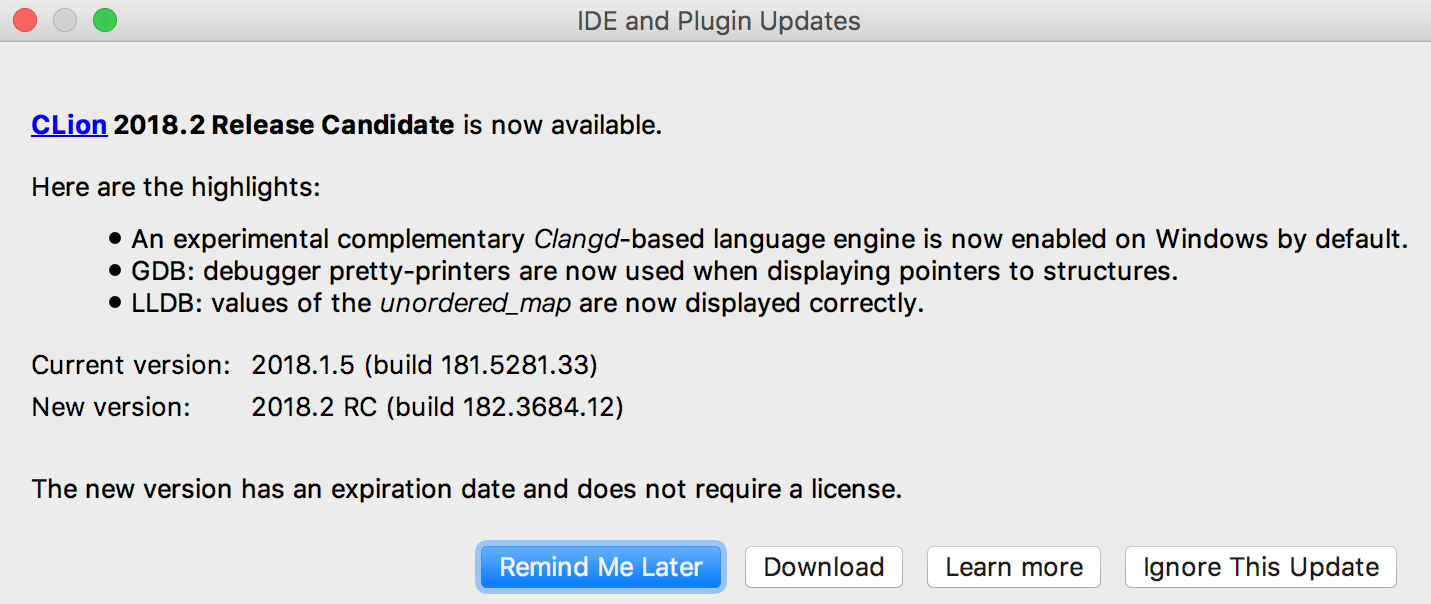The height and width of the screenshot is (604, 1431).
Task: Click the green zoom traffic light
Action: pos(103,19)
